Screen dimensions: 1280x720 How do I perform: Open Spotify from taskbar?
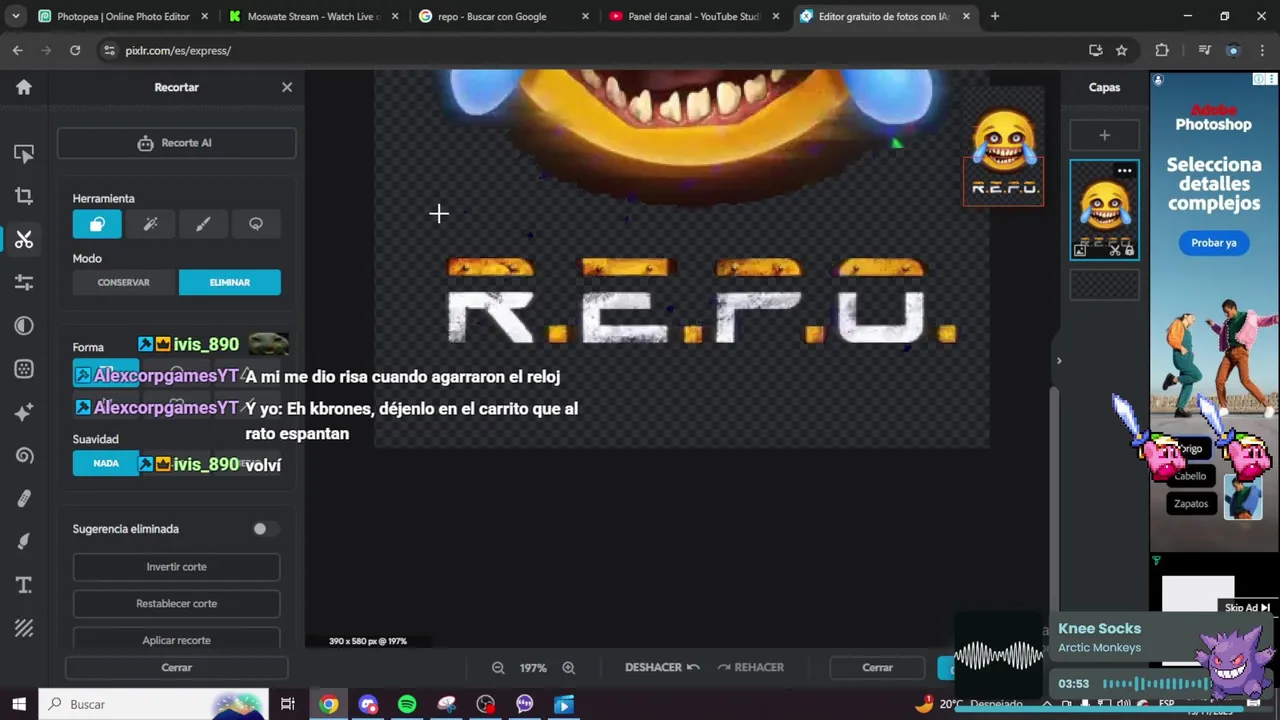coord(407,704)
